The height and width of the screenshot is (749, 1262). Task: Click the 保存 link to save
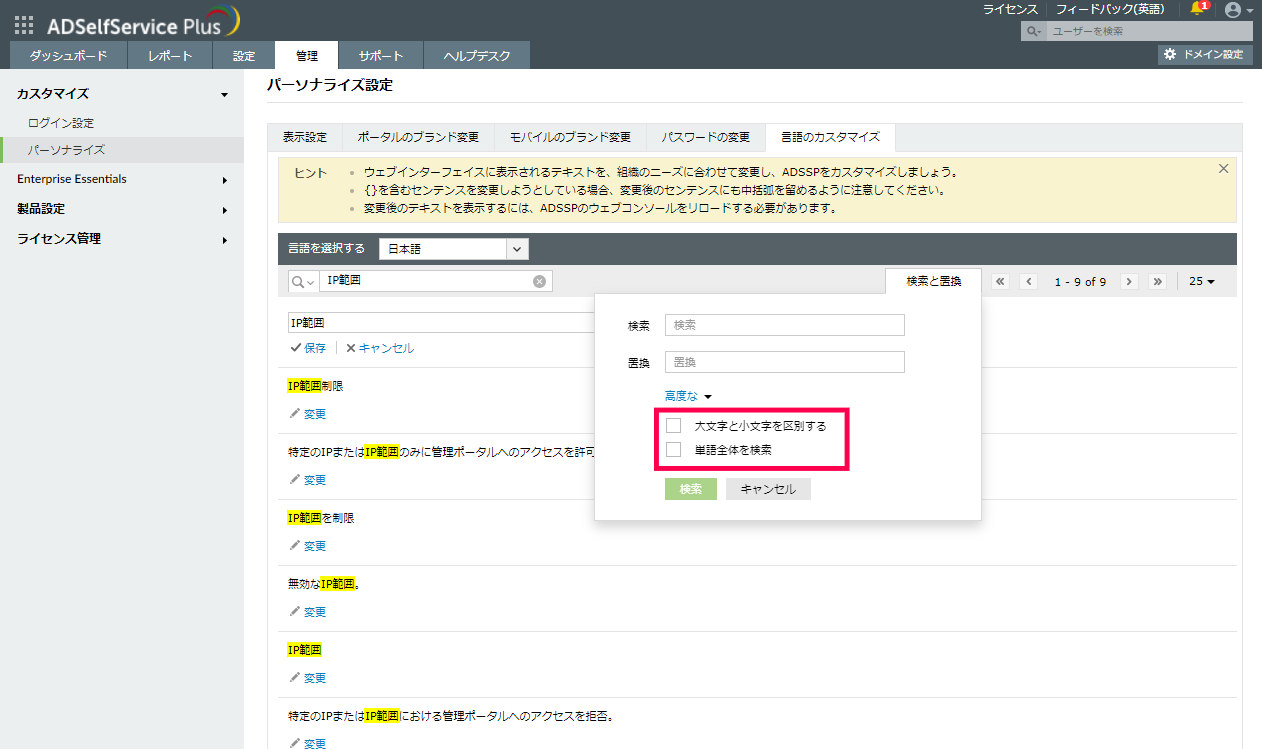308,348
